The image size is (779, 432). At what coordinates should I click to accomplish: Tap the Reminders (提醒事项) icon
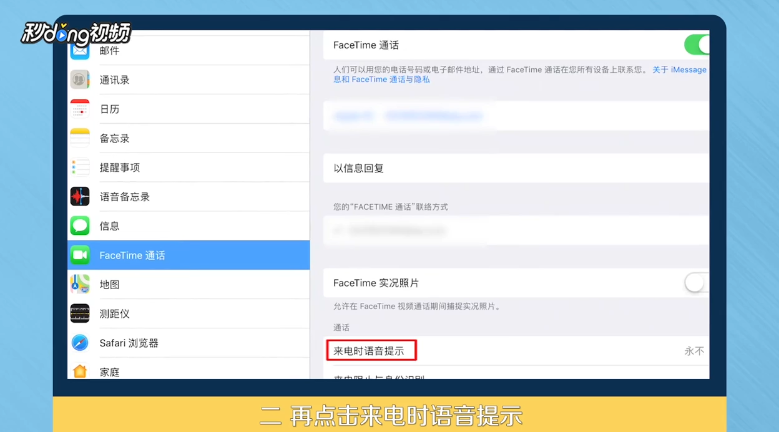pos(79,167)
